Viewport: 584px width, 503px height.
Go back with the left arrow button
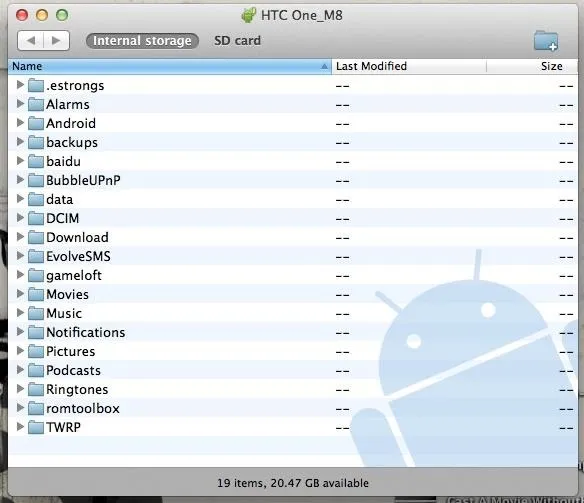pos(31,40)
